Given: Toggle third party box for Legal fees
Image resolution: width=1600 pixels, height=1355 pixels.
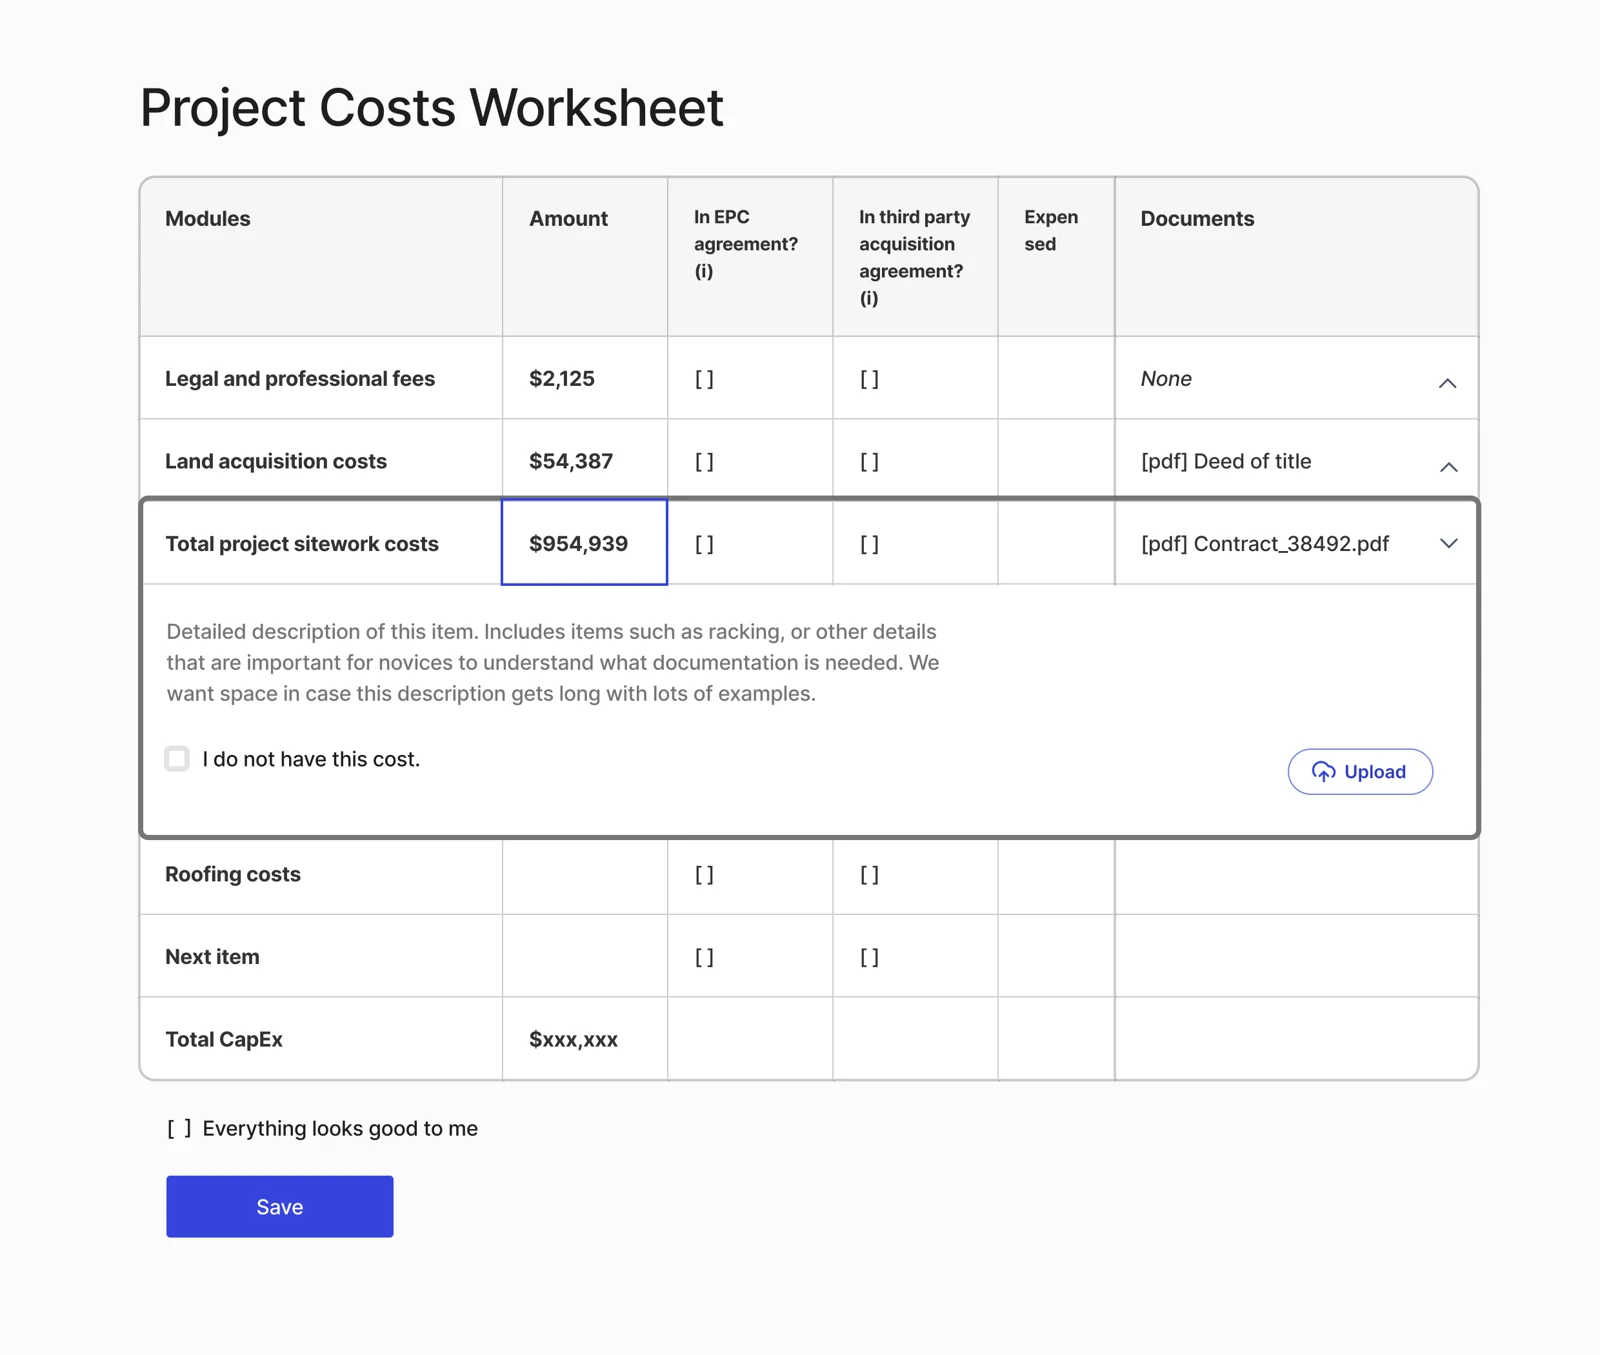Looking at the screenshot, I should [869, 379].
